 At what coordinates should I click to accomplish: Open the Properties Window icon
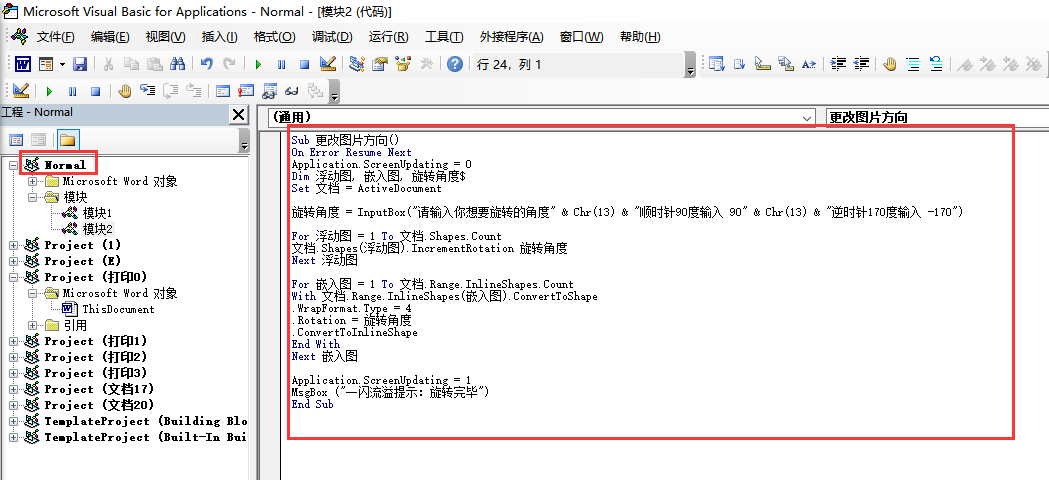(380, 64)
